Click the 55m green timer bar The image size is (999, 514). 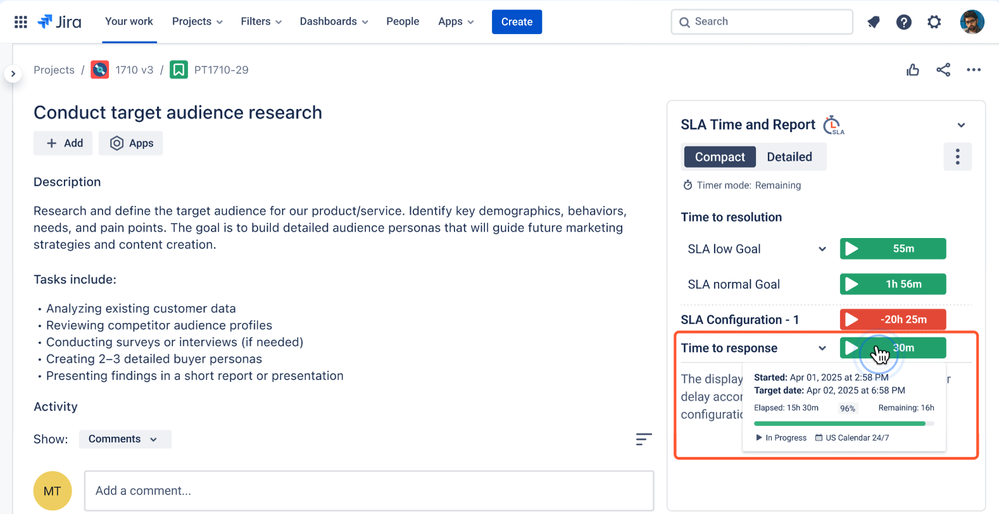(893, 249)
